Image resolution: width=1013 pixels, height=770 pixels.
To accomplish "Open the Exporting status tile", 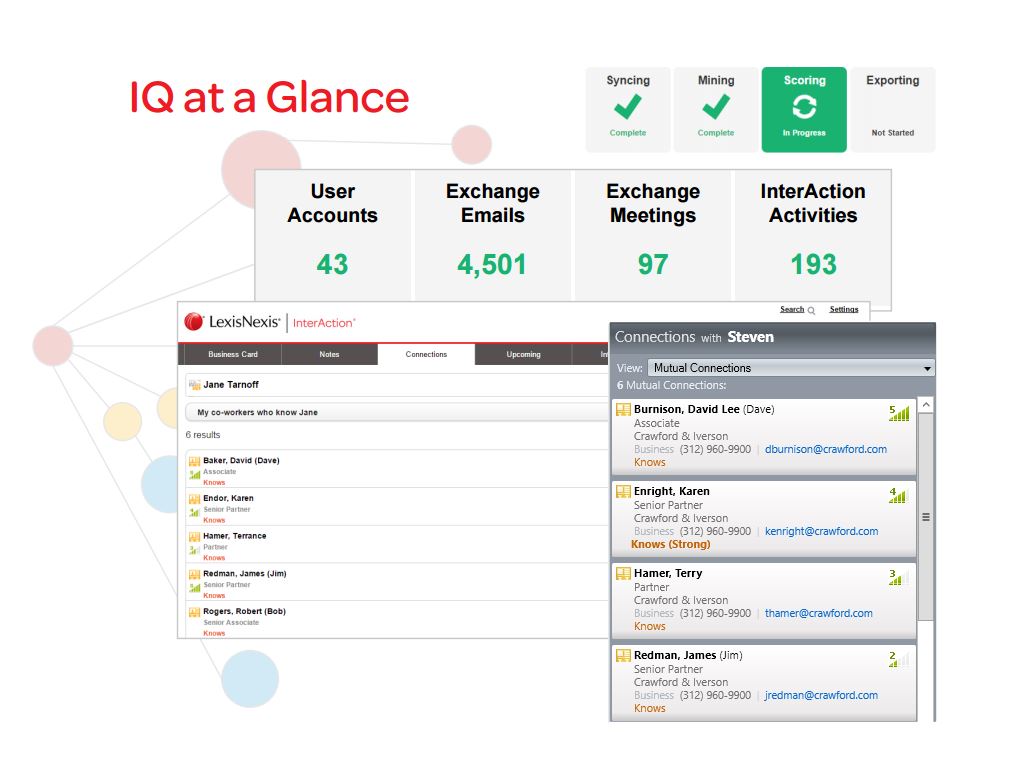I will tap(892, 109).
